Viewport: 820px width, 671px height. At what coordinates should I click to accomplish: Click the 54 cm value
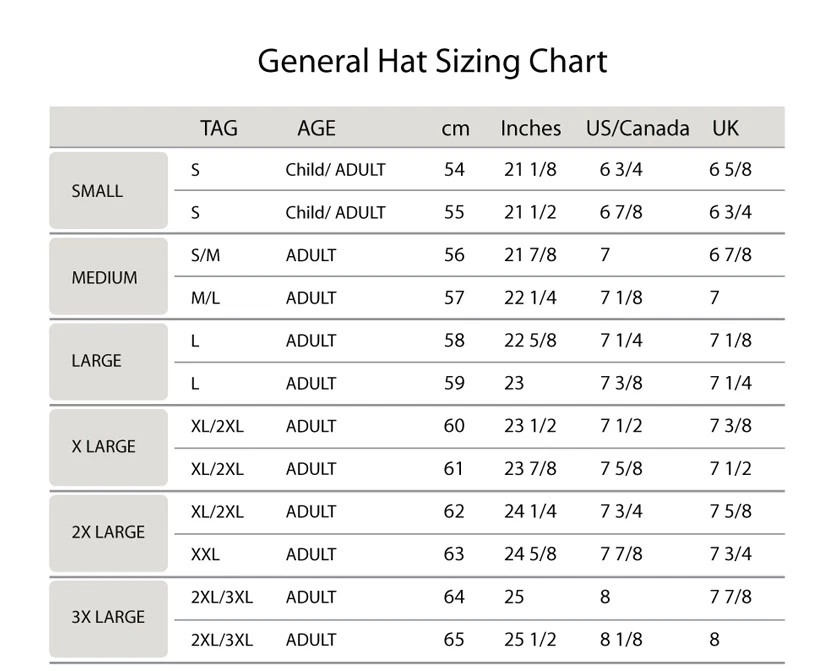[454, 169]
